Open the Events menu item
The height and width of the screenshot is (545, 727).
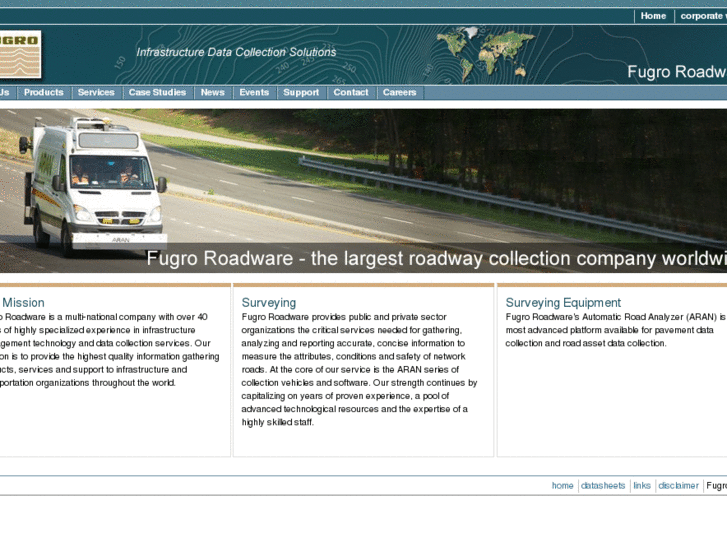click(x=254, y=92)
